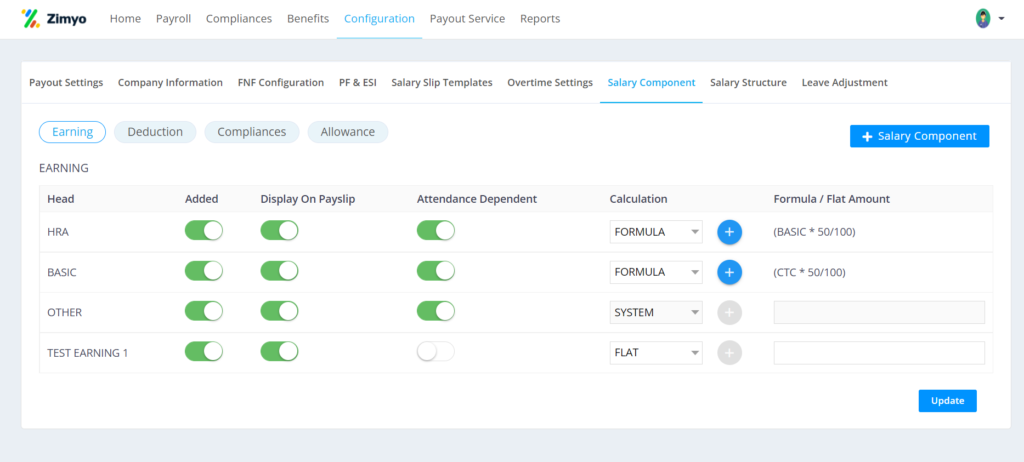1024x462 pixels.
Task: Toggle Display On Payslip for BASIC
Action: (x=280, y=271)
